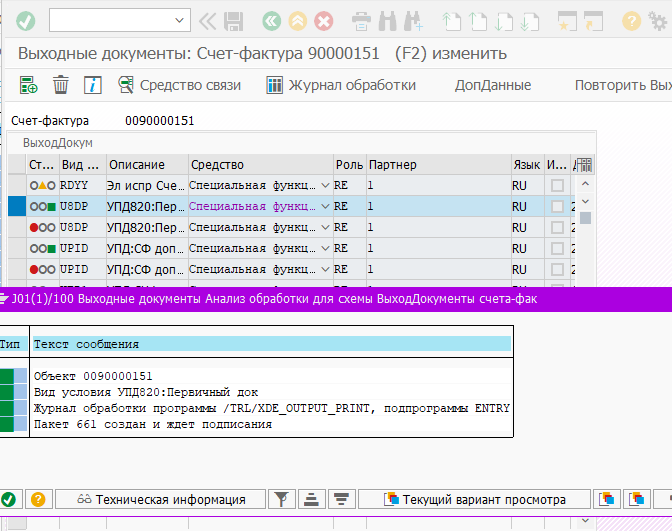Click the Save diskette icon

(x=234, y=21)
